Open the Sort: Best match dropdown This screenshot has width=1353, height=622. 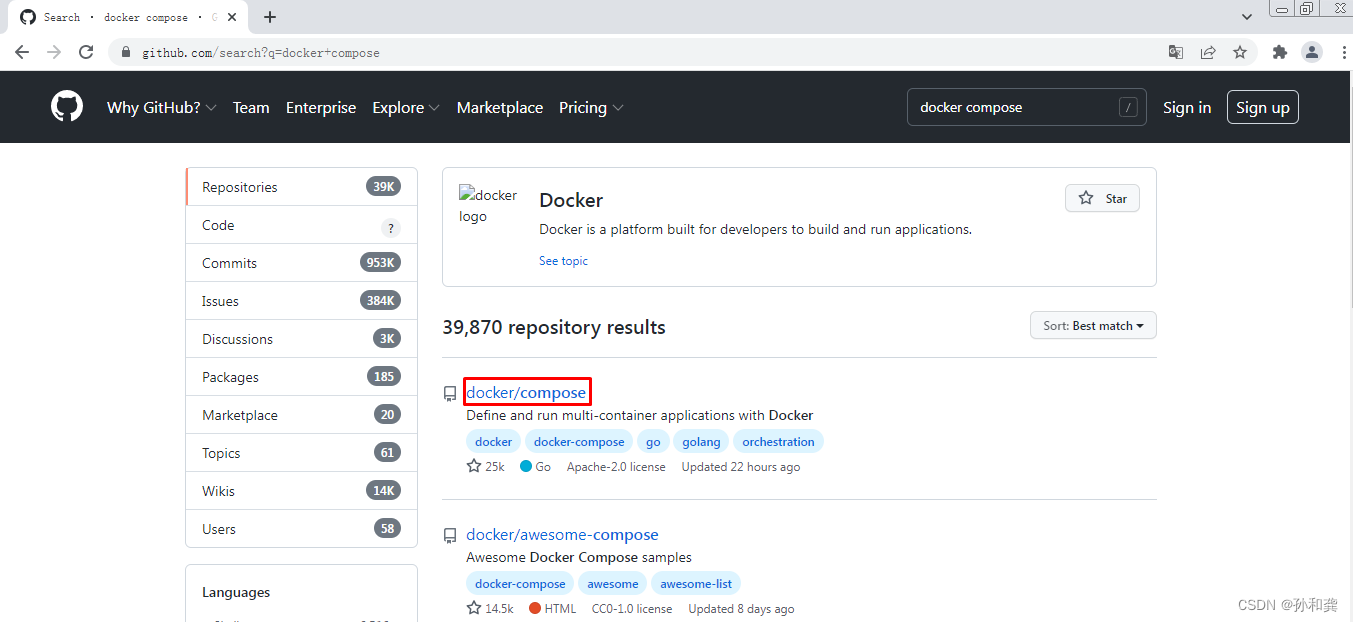1093,325
